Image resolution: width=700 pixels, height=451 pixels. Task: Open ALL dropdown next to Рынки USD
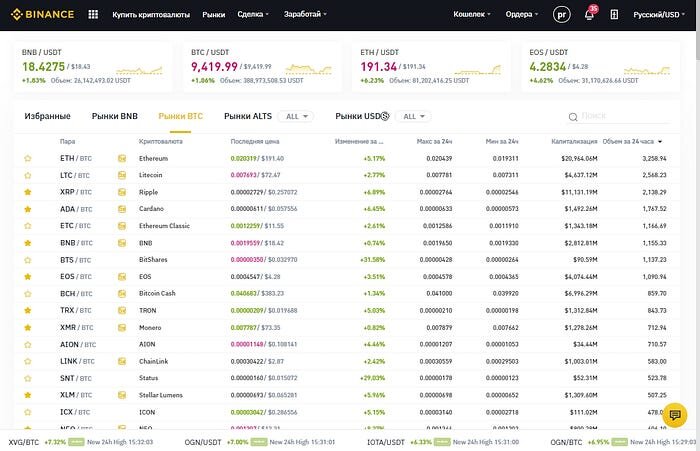[x=413, y=117]
